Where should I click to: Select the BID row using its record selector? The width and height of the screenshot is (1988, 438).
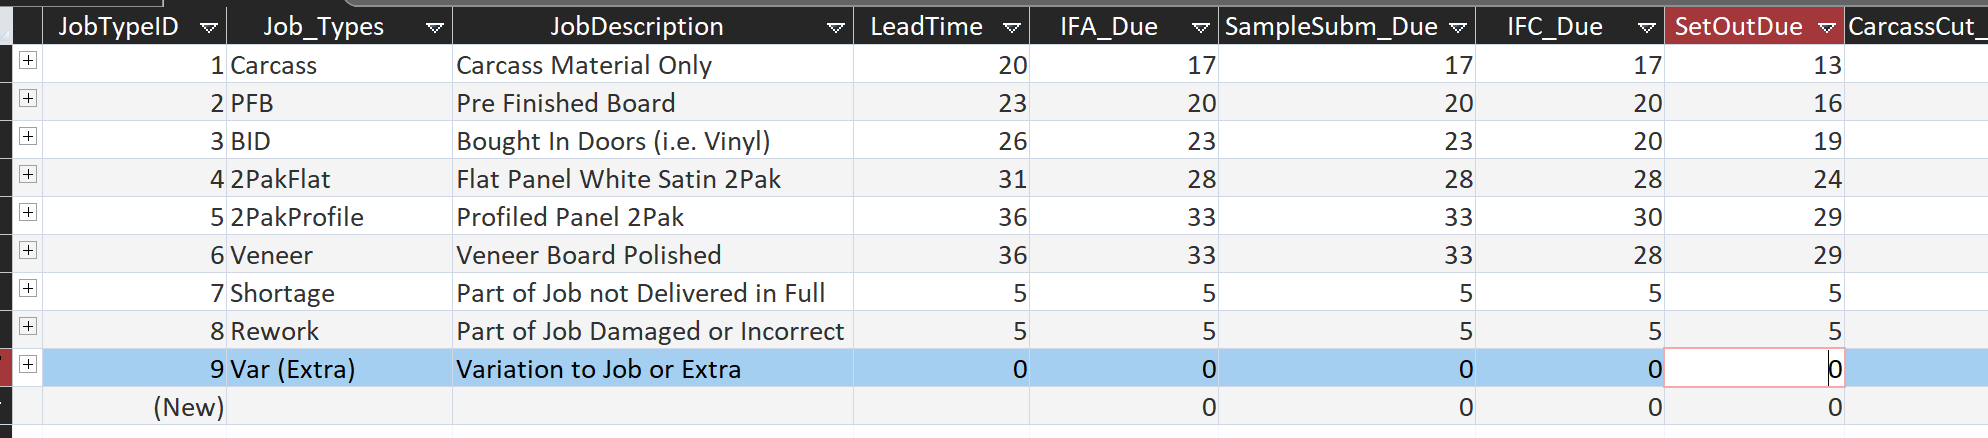pos(6,141)
